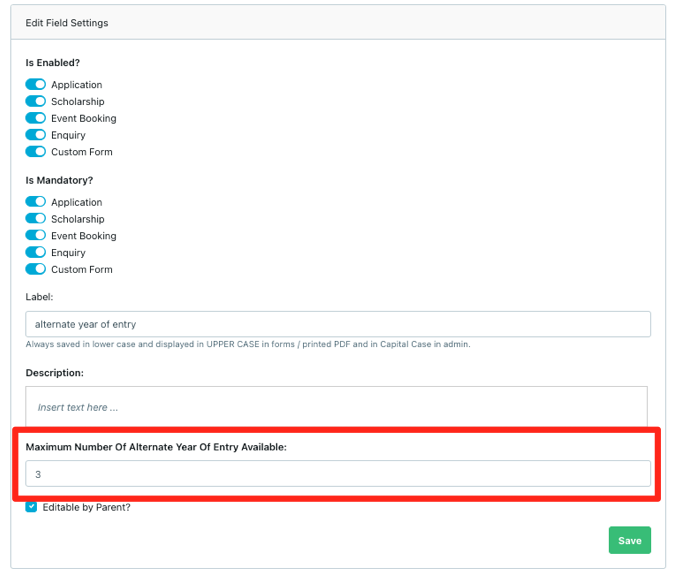Click the 'Editable by Parent?' label text
The image size is (673, 584).
pos(86,507)
